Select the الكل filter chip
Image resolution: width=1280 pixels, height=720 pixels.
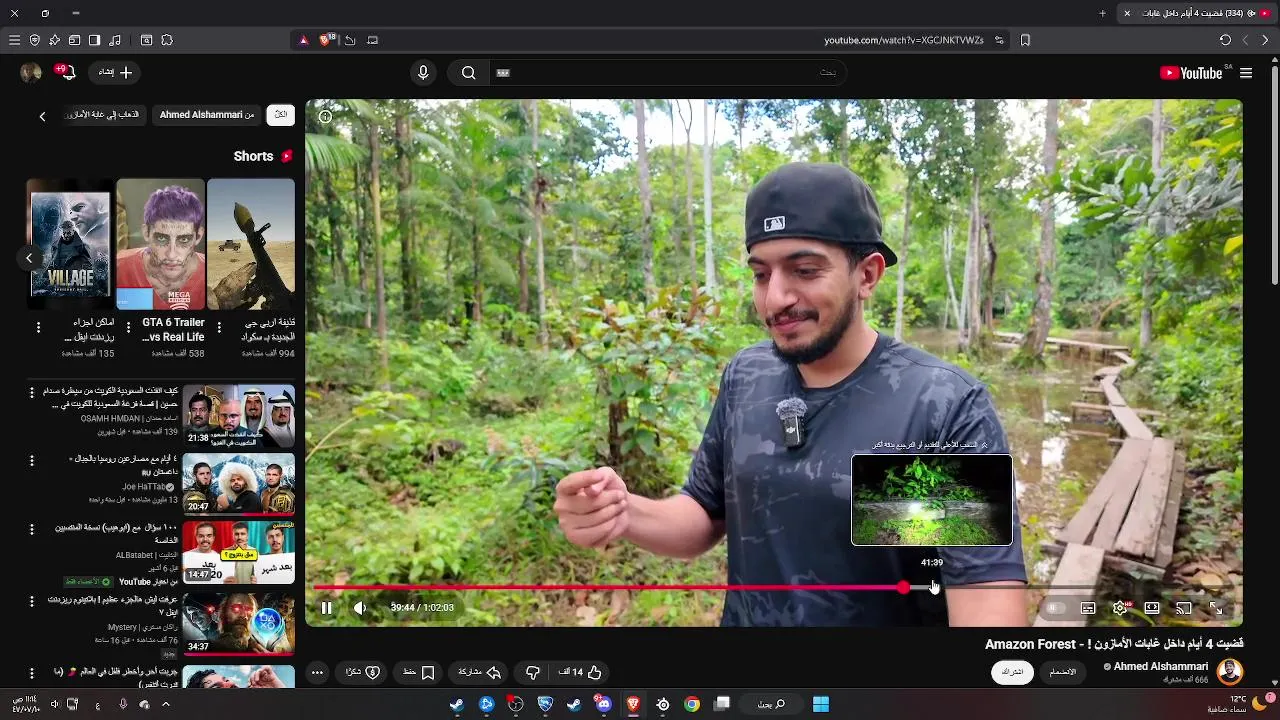[x=281, y=115]
